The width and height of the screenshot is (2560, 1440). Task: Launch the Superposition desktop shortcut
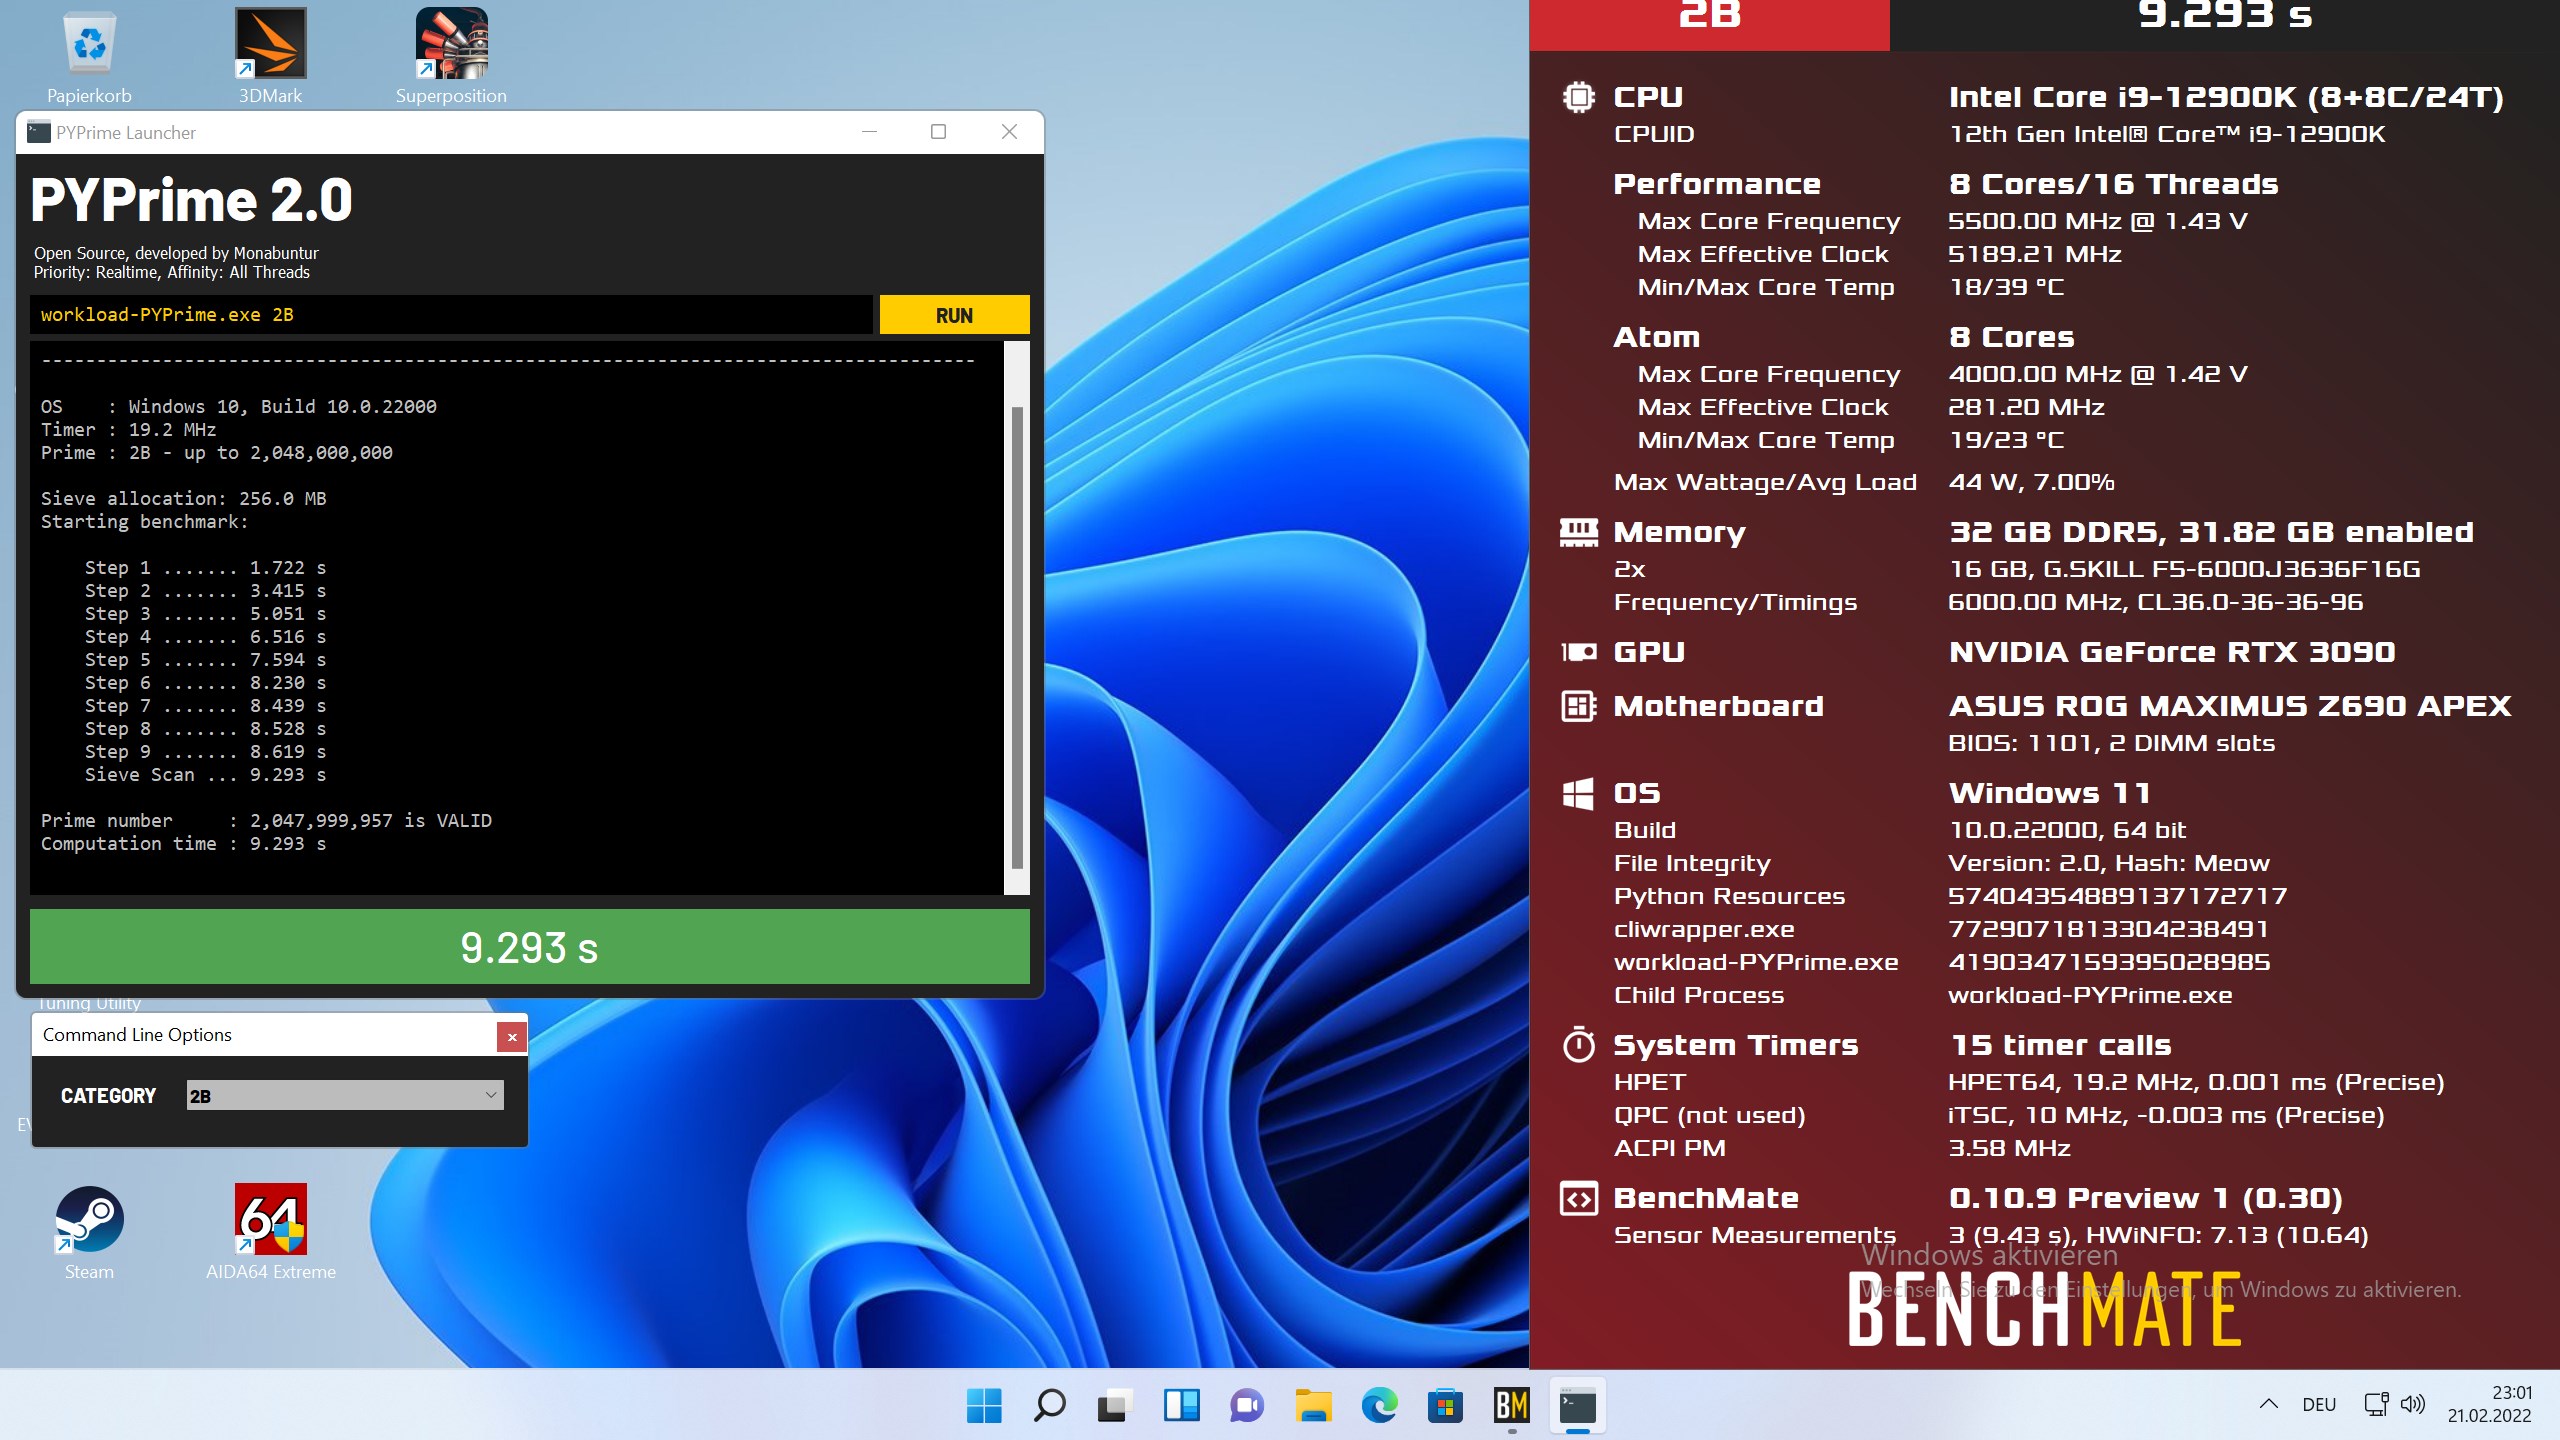pyautogui.click(x=451, y=56)
